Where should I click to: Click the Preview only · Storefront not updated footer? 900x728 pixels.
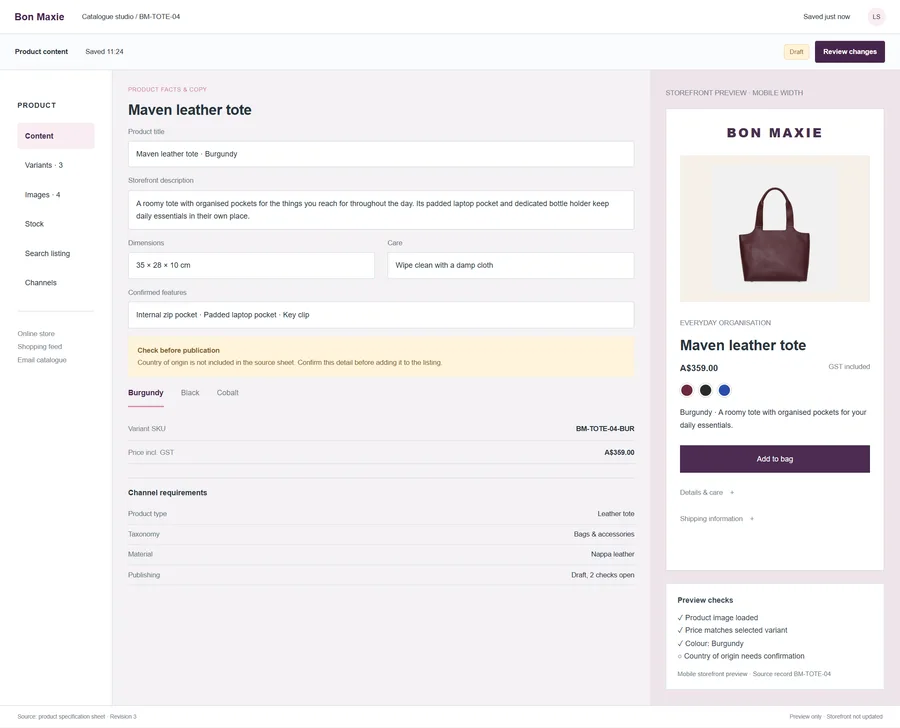(836, 717)
